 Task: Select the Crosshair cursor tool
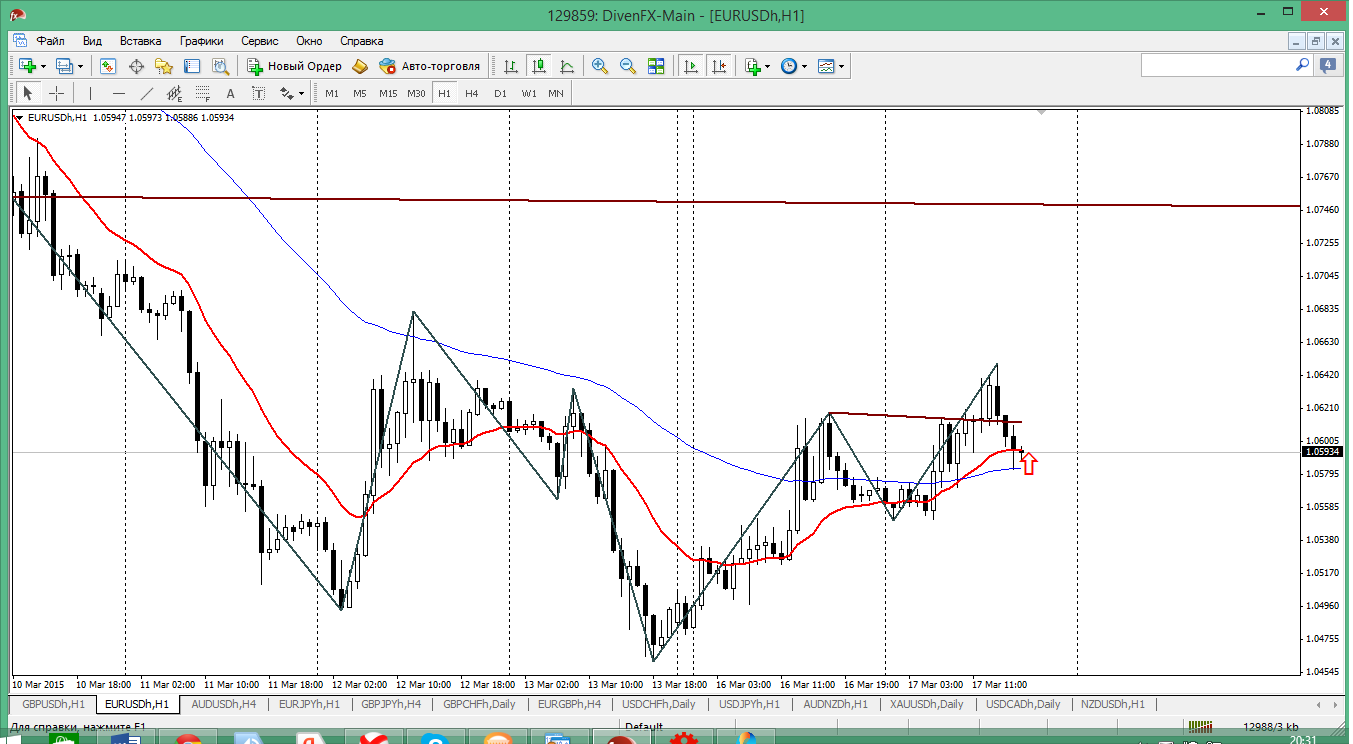57,93
